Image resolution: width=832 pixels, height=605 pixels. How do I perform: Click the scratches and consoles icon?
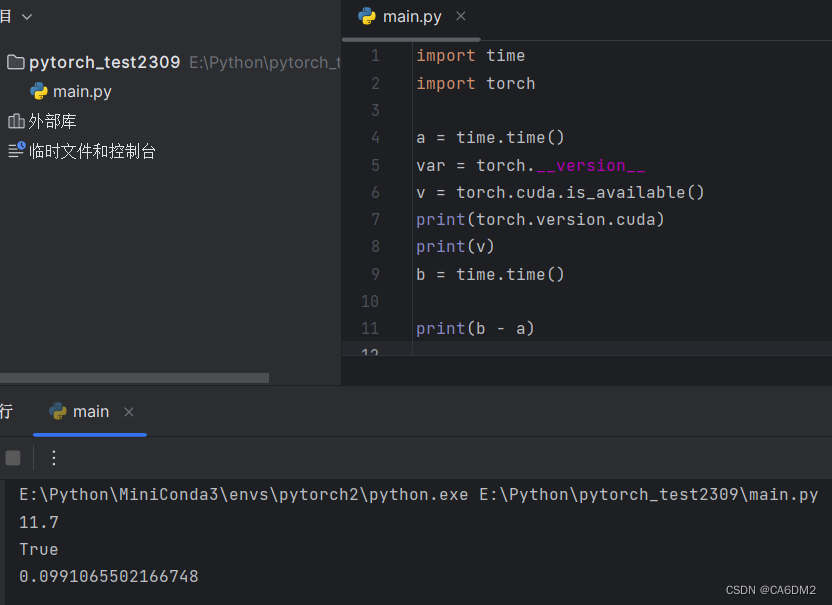pos(16,150)
